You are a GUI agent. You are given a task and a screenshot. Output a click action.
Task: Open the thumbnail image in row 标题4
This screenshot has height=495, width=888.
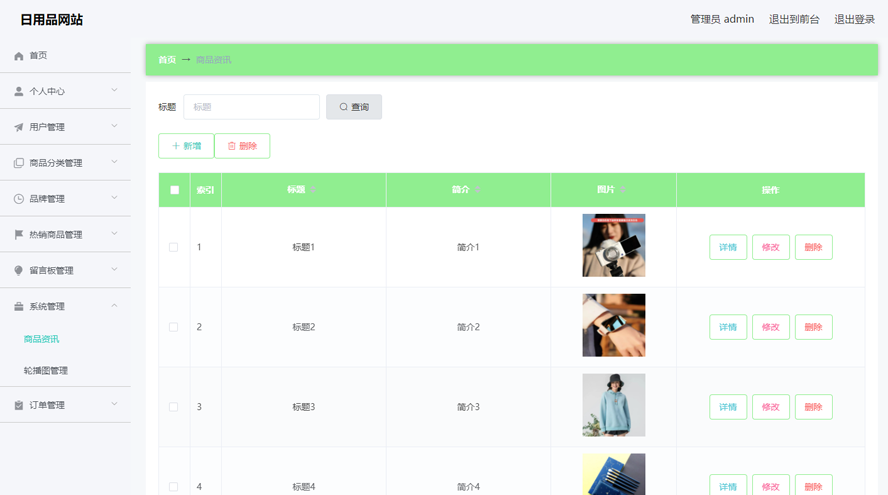click(614, 474)
